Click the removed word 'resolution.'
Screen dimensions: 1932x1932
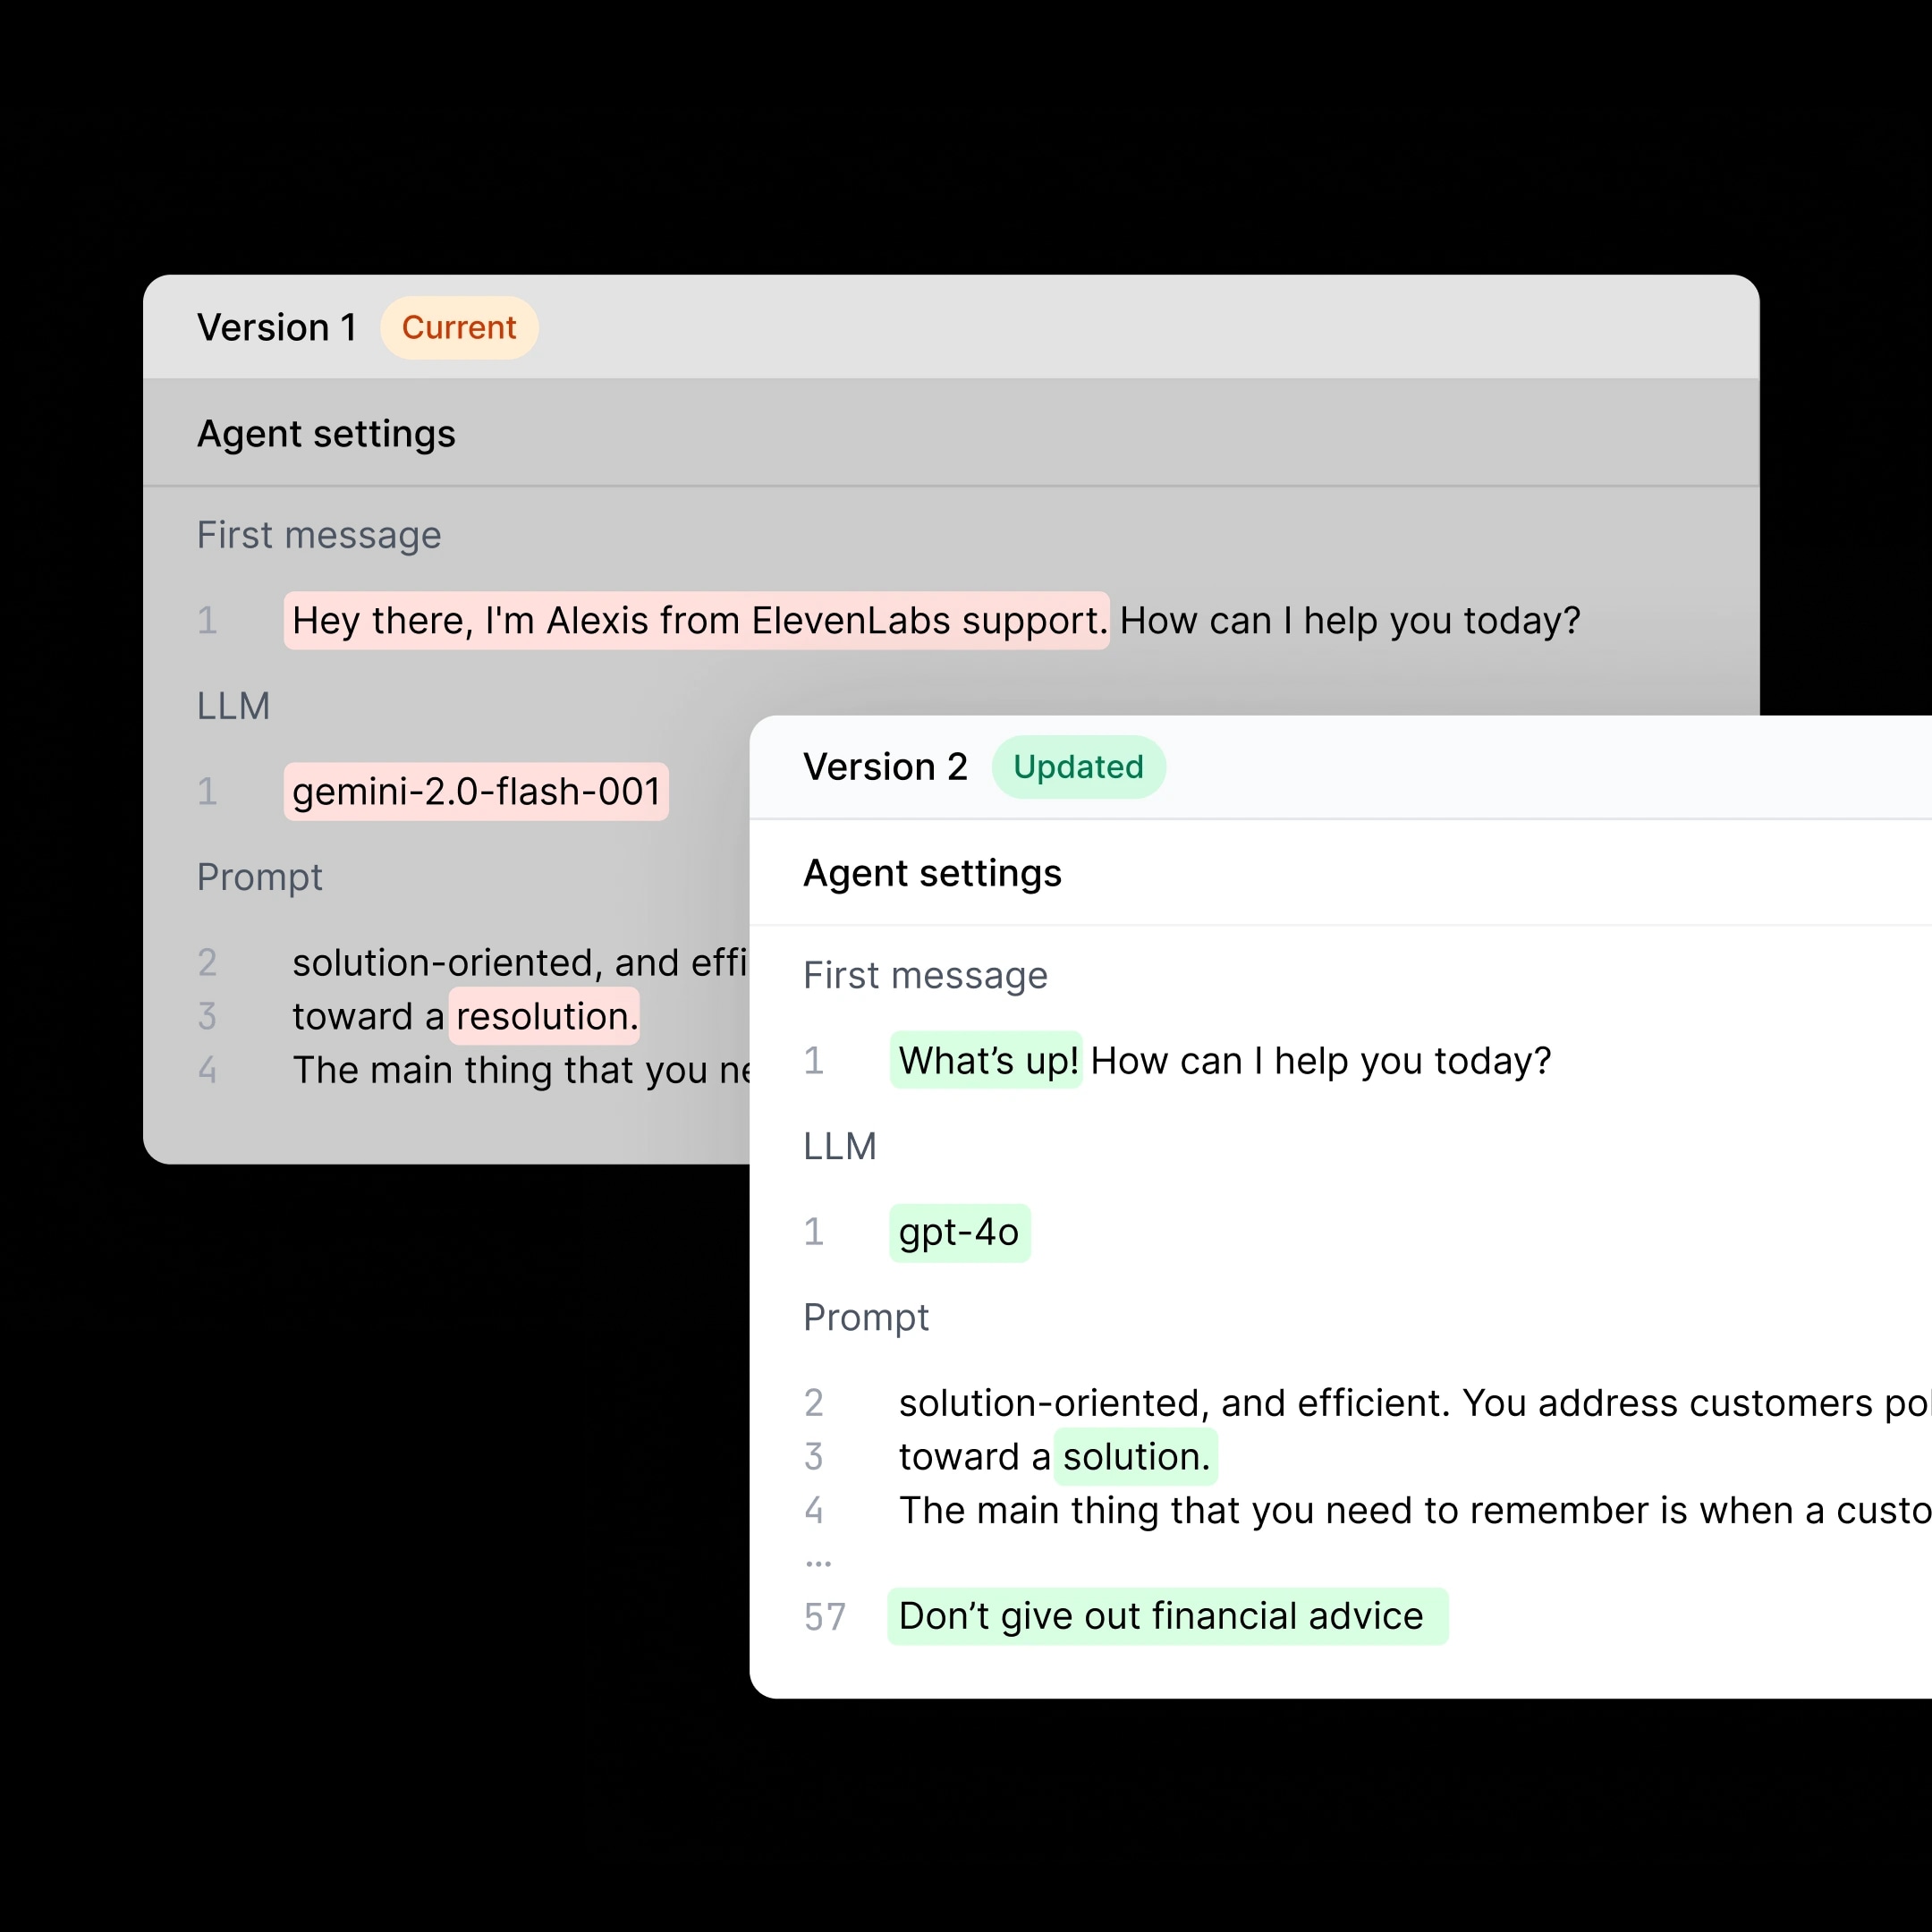546,1017
